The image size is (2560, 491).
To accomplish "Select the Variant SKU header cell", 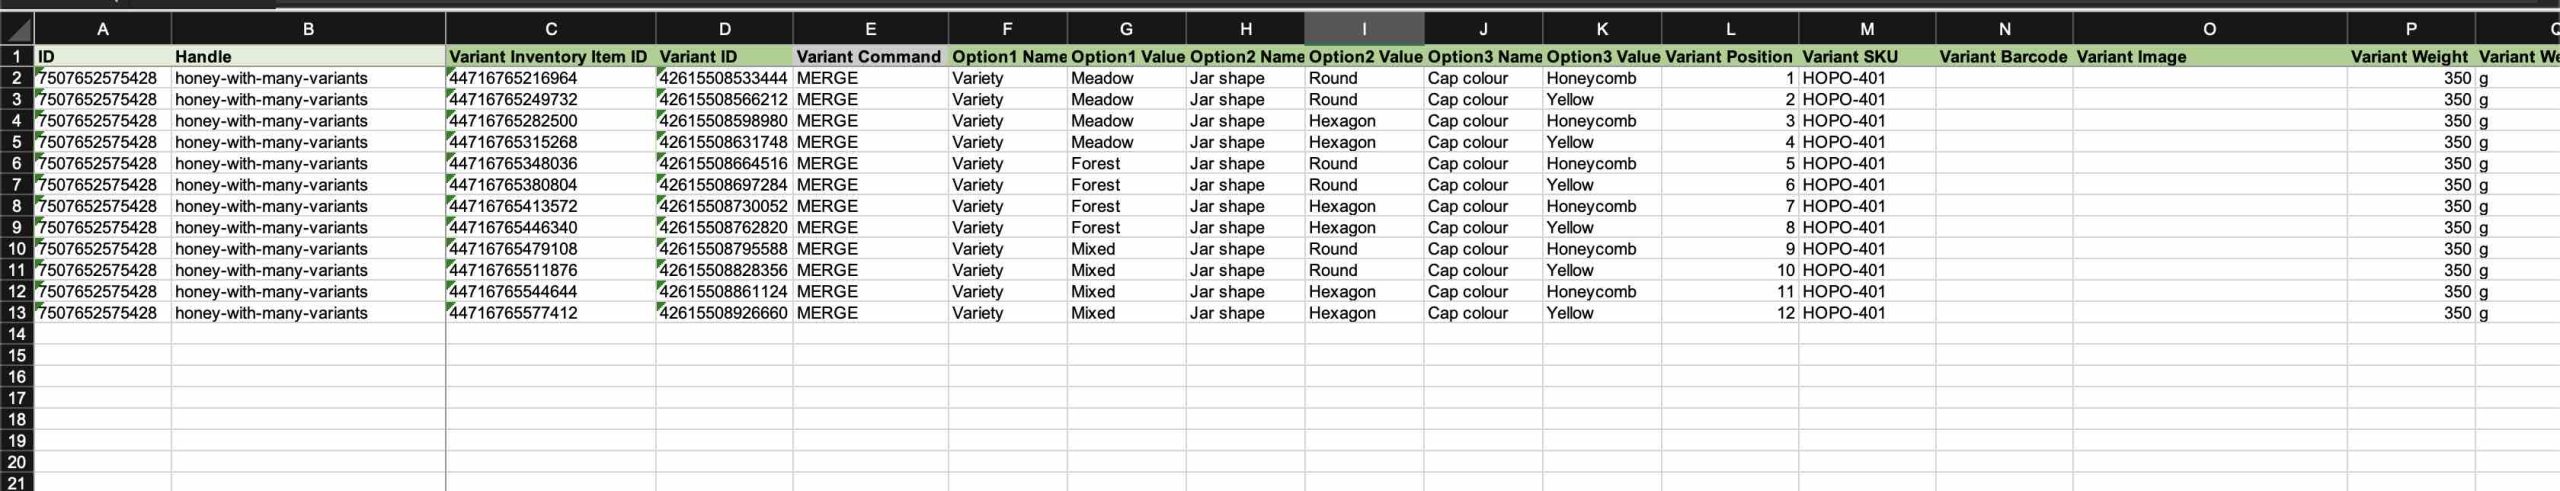I will pos(1867,57).
